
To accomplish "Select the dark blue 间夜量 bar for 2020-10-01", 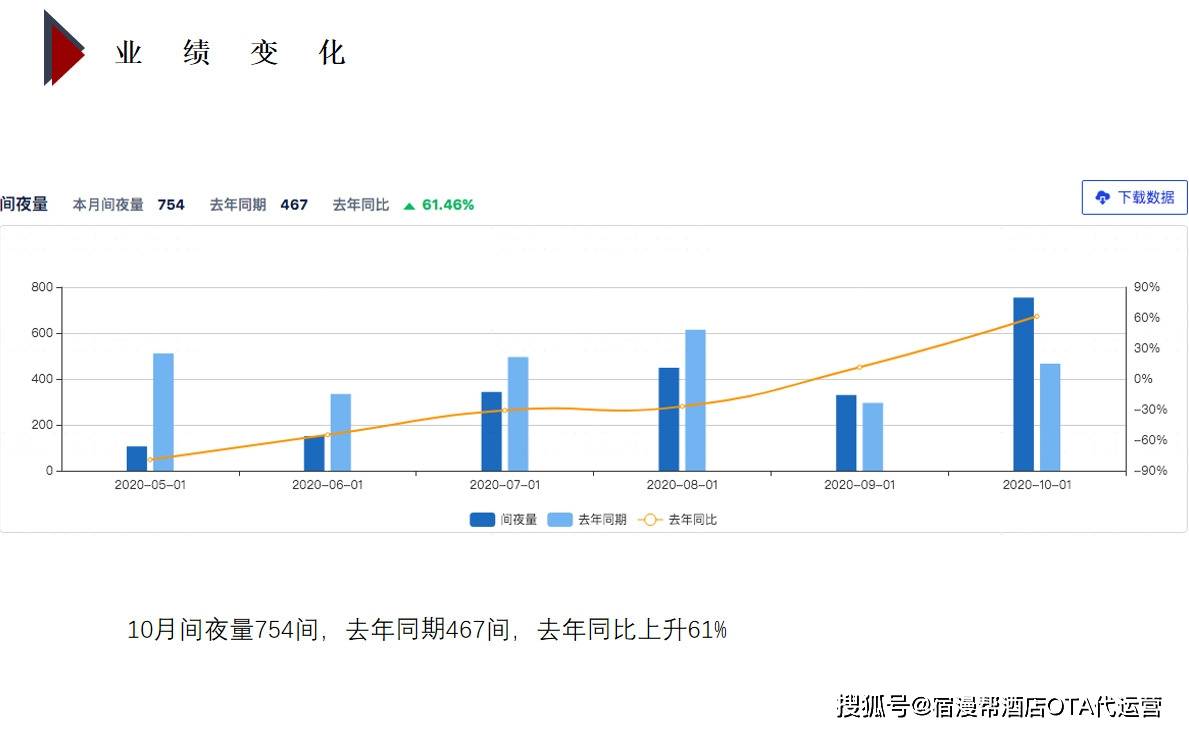I will pyautogui.click(x=1023, y=383).
